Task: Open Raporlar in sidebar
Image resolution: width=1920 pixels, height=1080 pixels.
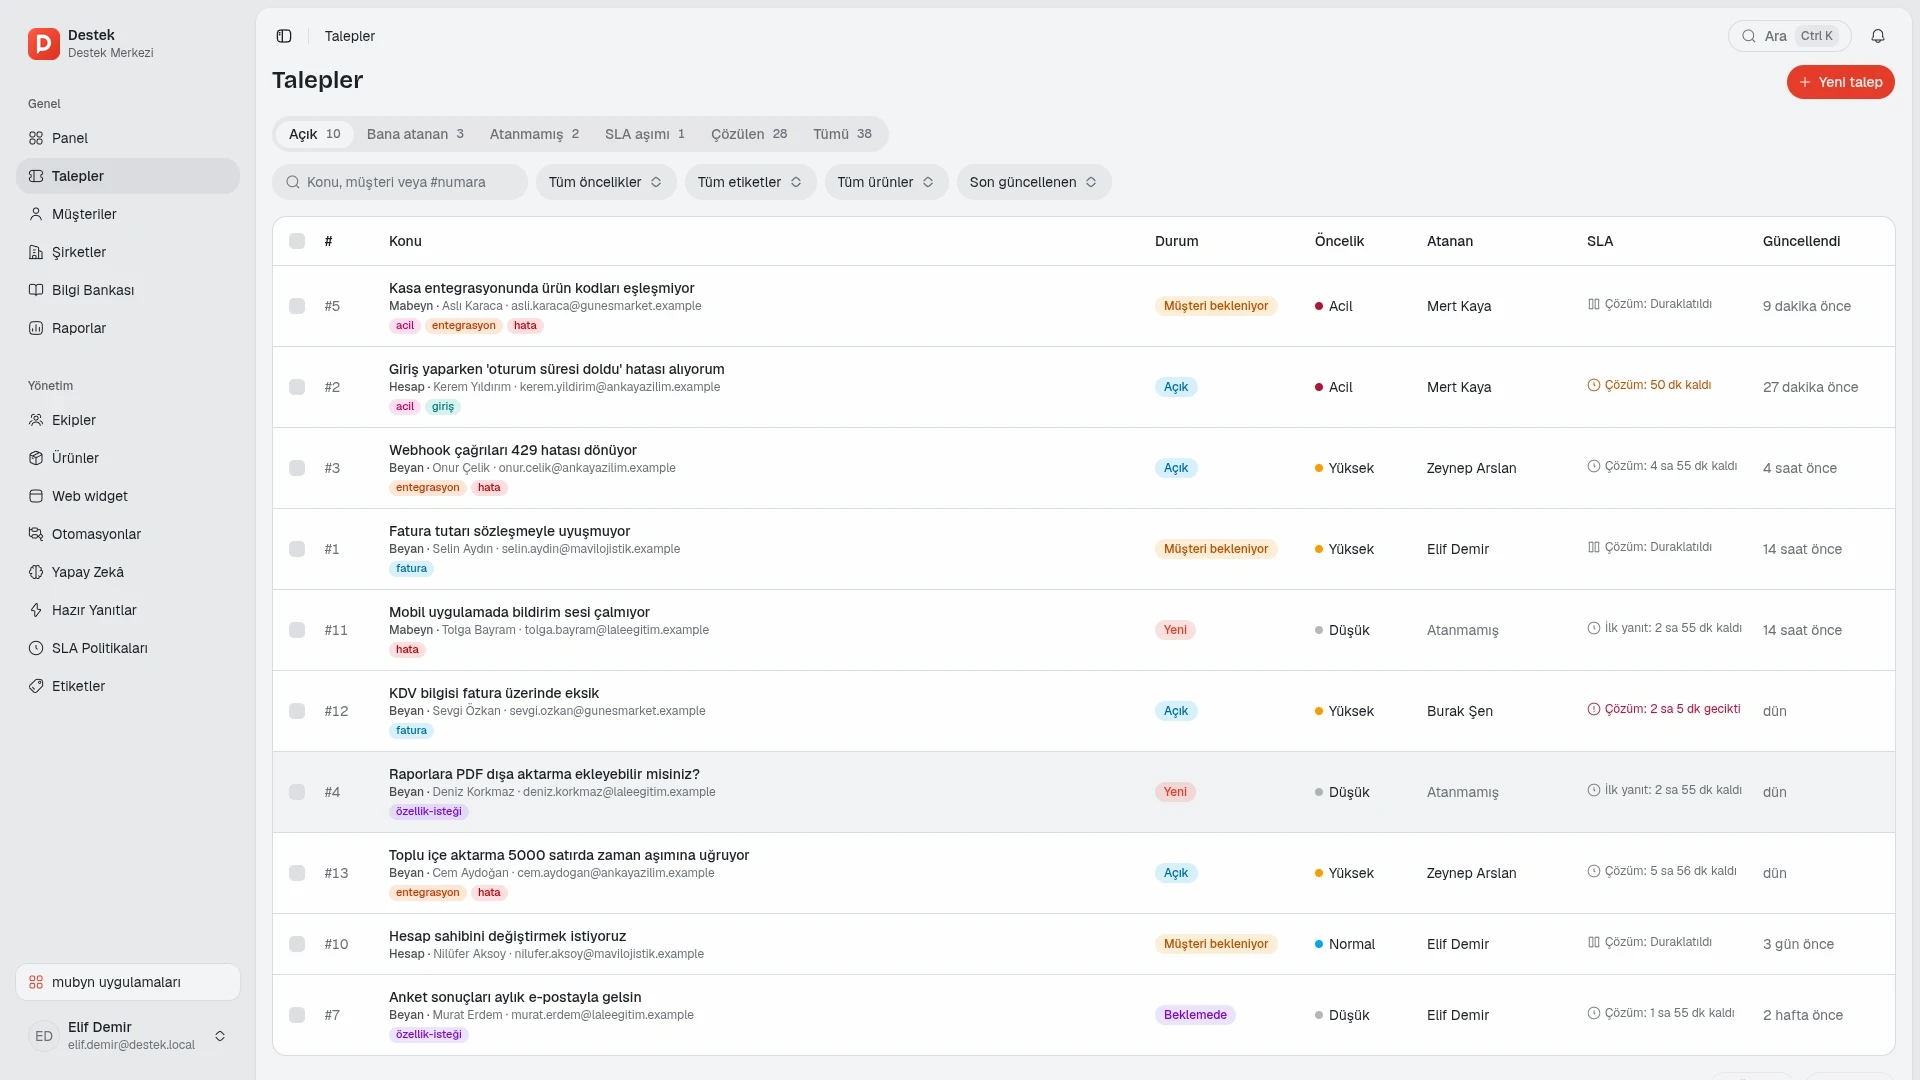Action: tap(128, 328)
